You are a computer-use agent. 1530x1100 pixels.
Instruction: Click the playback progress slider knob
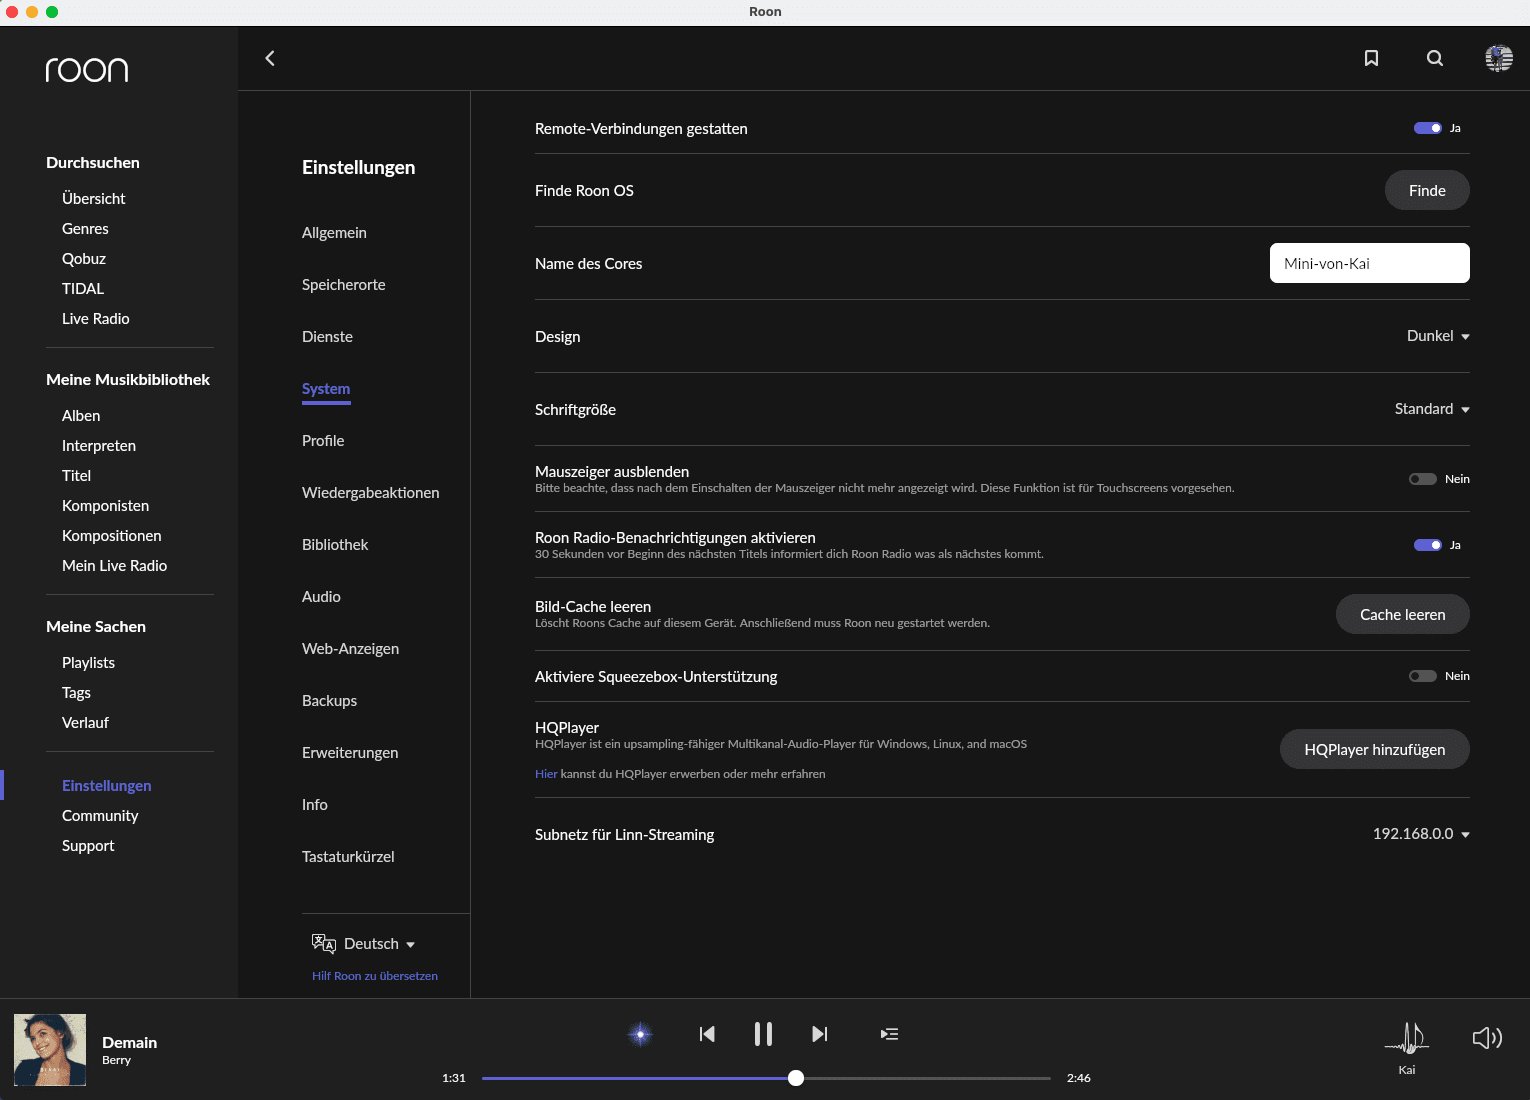[x=796, y=1078]
